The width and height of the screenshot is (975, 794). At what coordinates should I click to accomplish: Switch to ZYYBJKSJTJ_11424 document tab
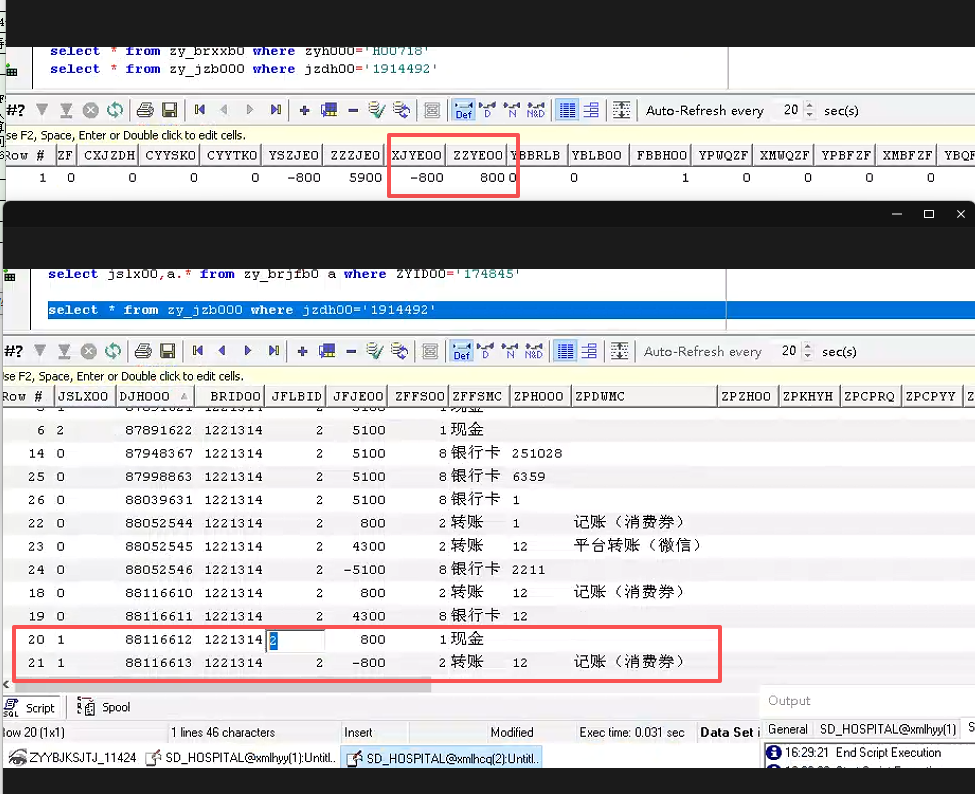[x=73, y=758]
